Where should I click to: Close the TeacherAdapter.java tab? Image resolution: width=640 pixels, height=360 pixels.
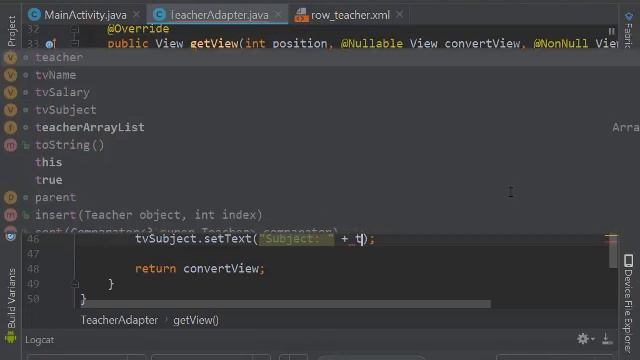pyautogui.click(x=278, y=15)
